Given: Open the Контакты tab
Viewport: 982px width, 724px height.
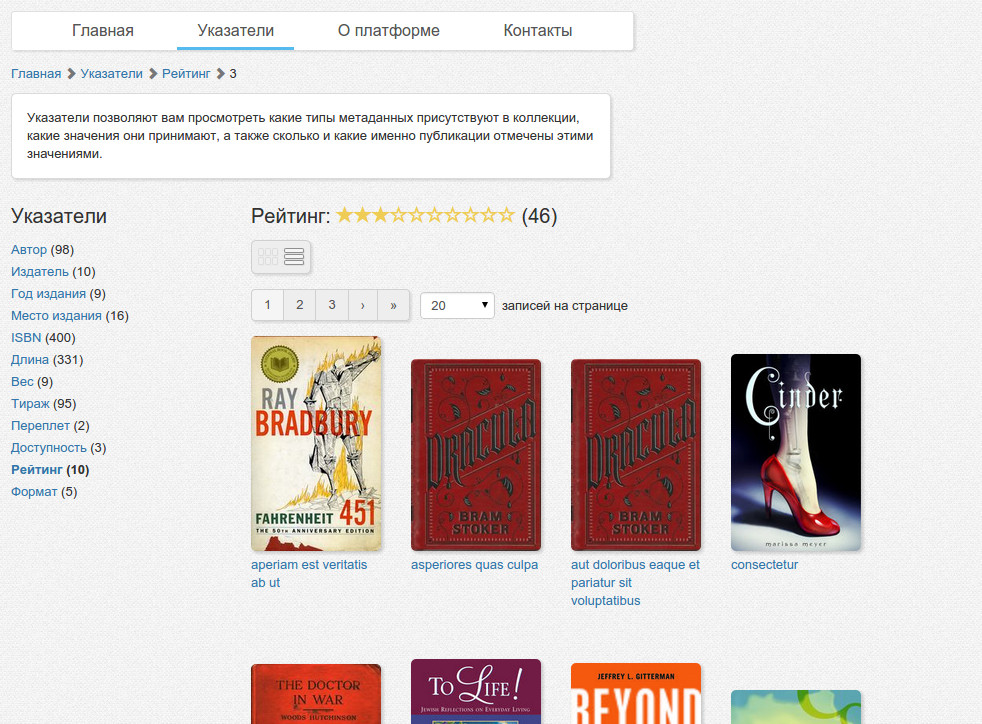Looking at the screenshot, I should [x=538, y=31].
